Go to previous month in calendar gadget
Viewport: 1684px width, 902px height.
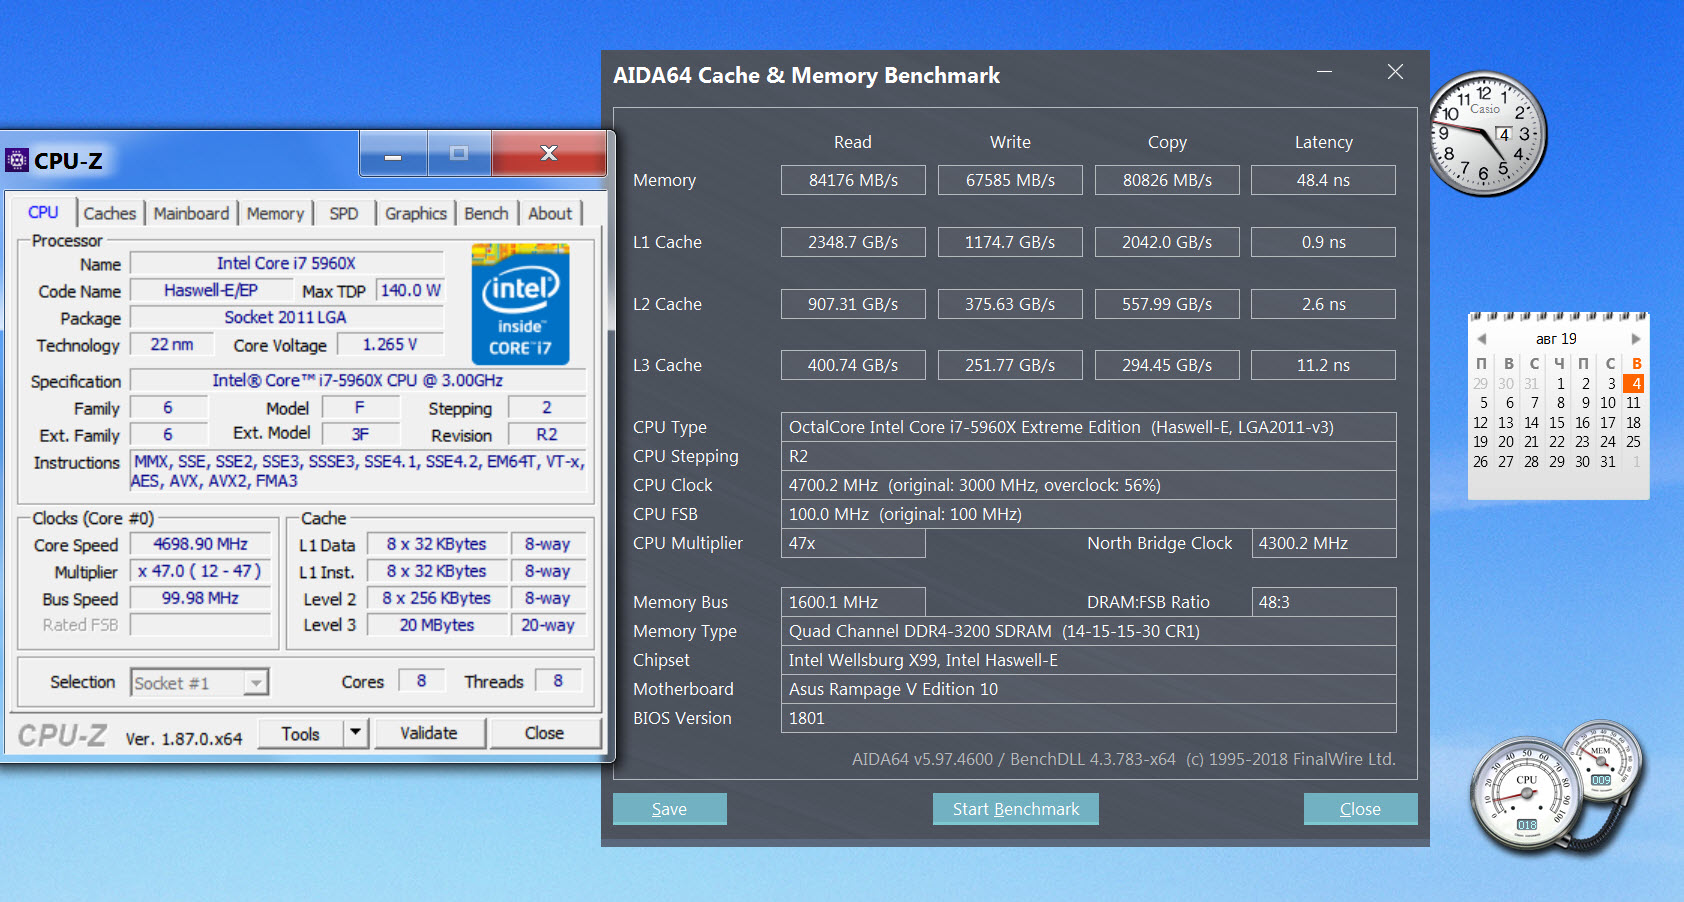tap(1482, 339)
